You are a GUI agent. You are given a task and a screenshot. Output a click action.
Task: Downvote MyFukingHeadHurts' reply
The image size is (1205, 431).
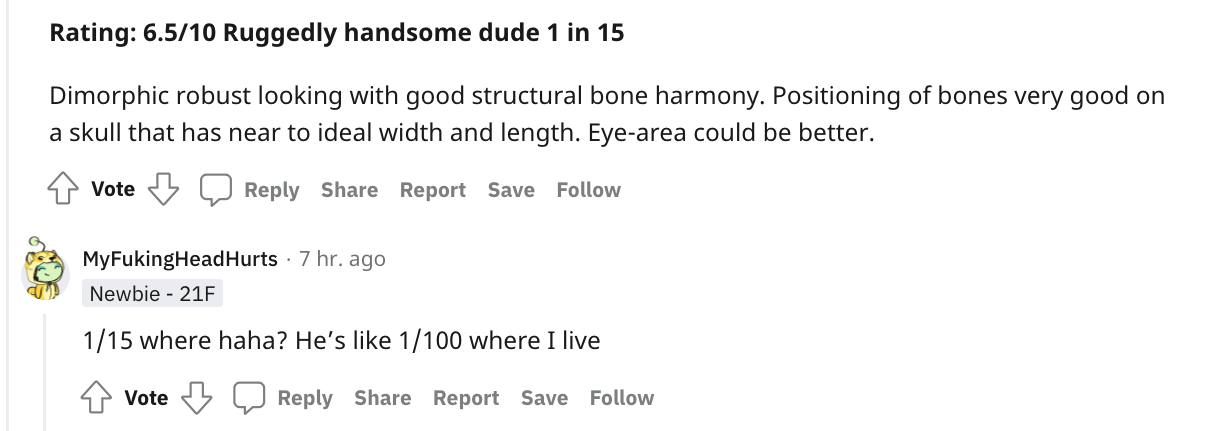(x=197, y=397)
